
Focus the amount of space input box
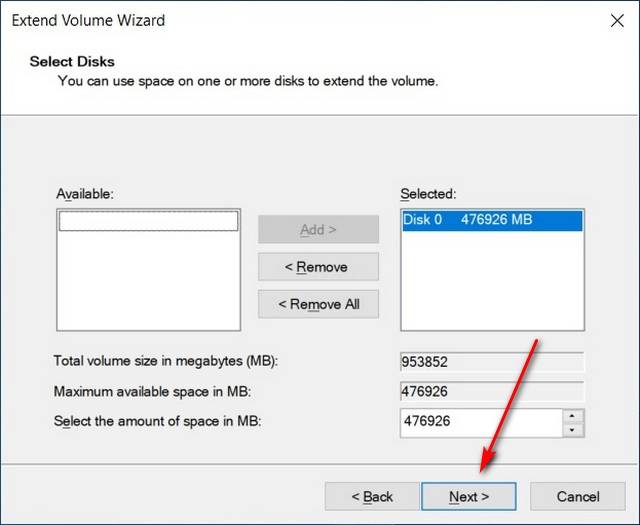(x=478, y=421)
